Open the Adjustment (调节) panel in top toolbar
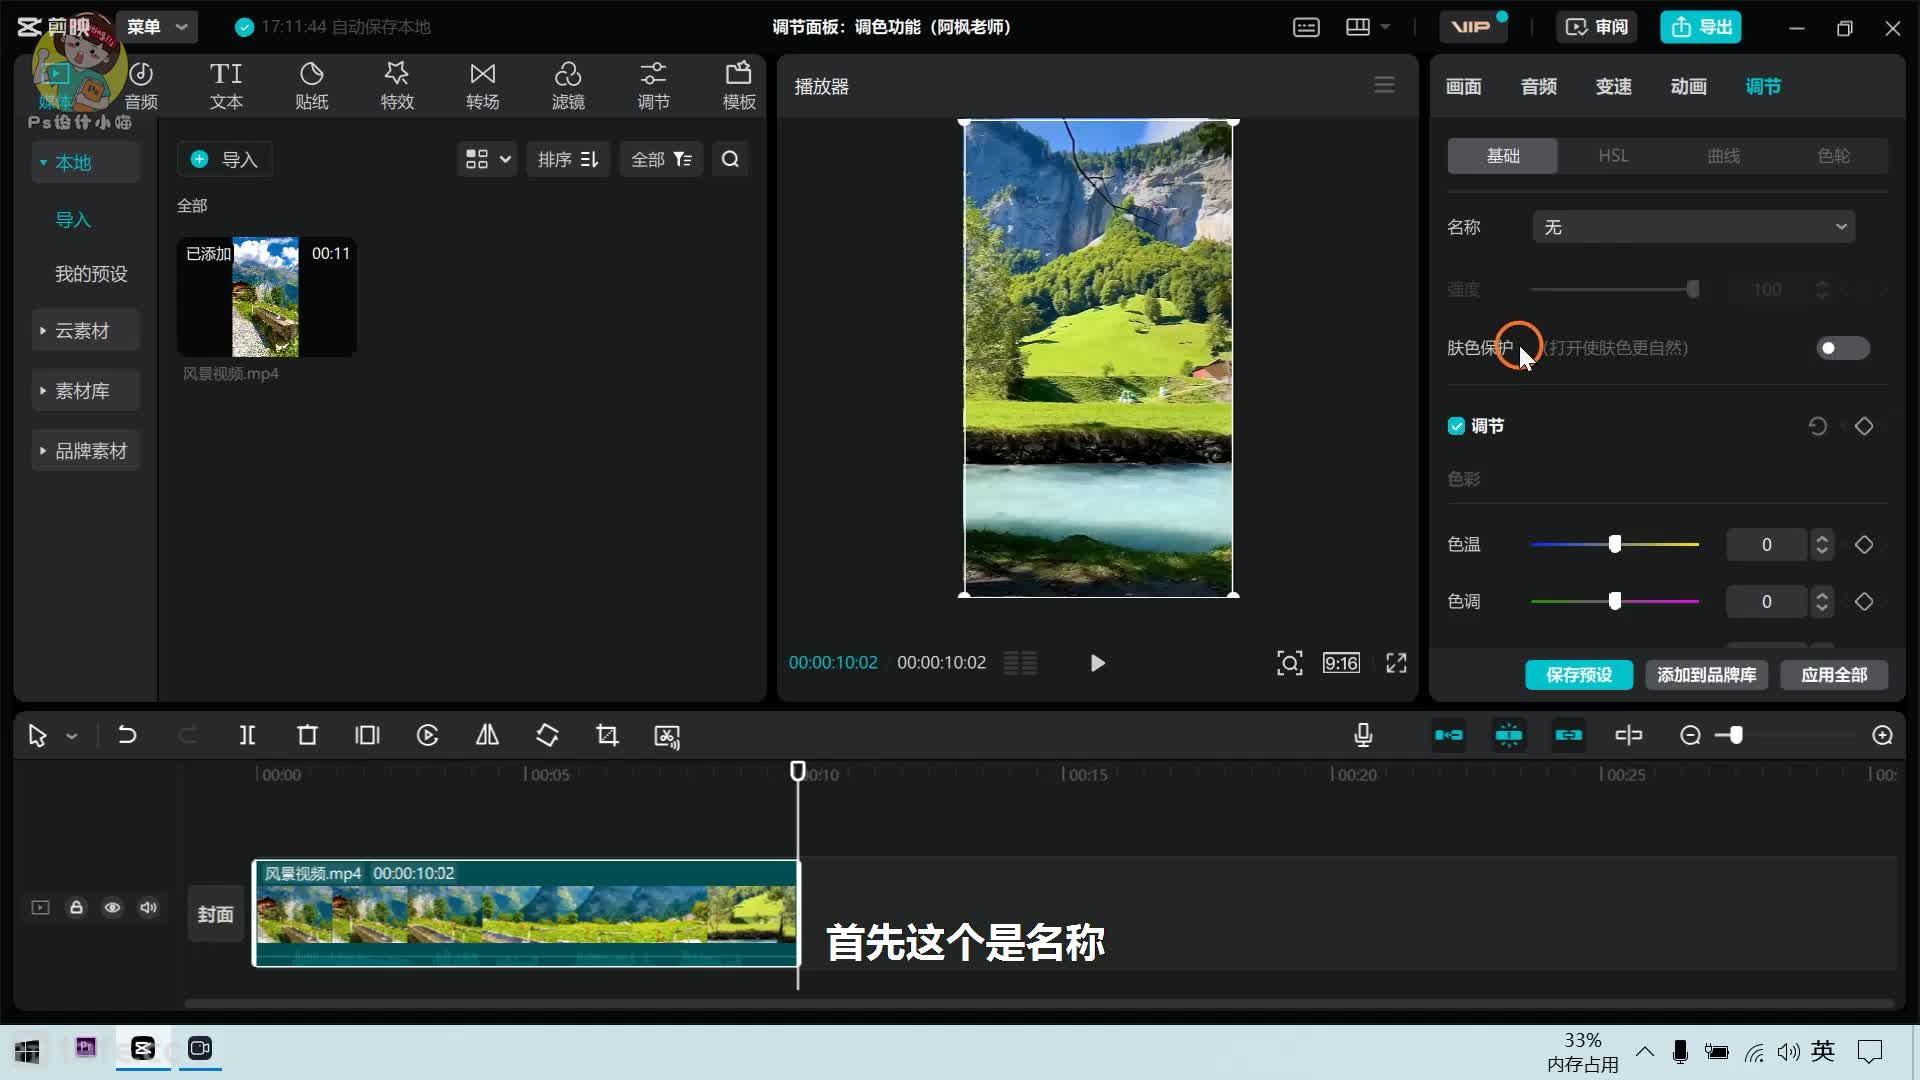1920x1080 pixels. [x=653, y=86]
